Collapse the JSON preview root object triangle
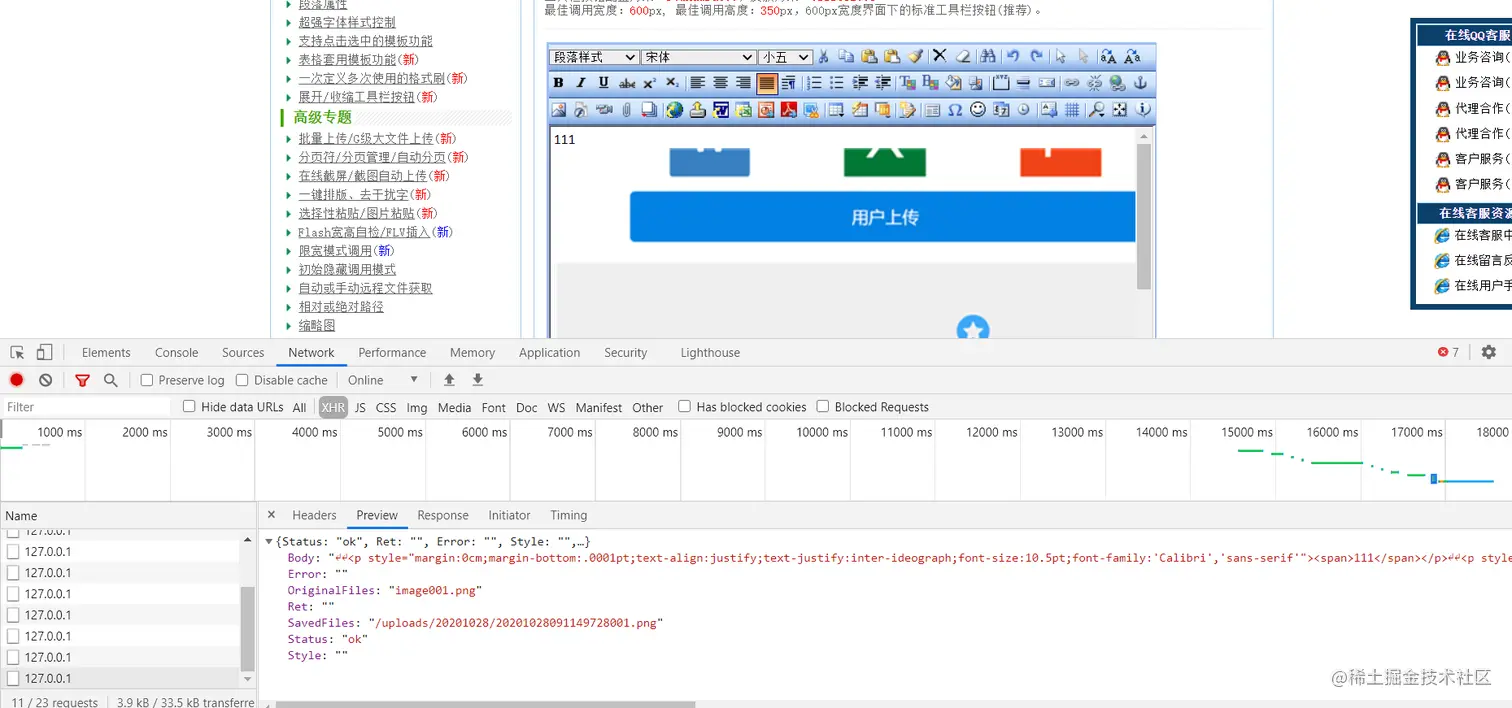This screenshot has height=708, width=1512. point(269,541)
